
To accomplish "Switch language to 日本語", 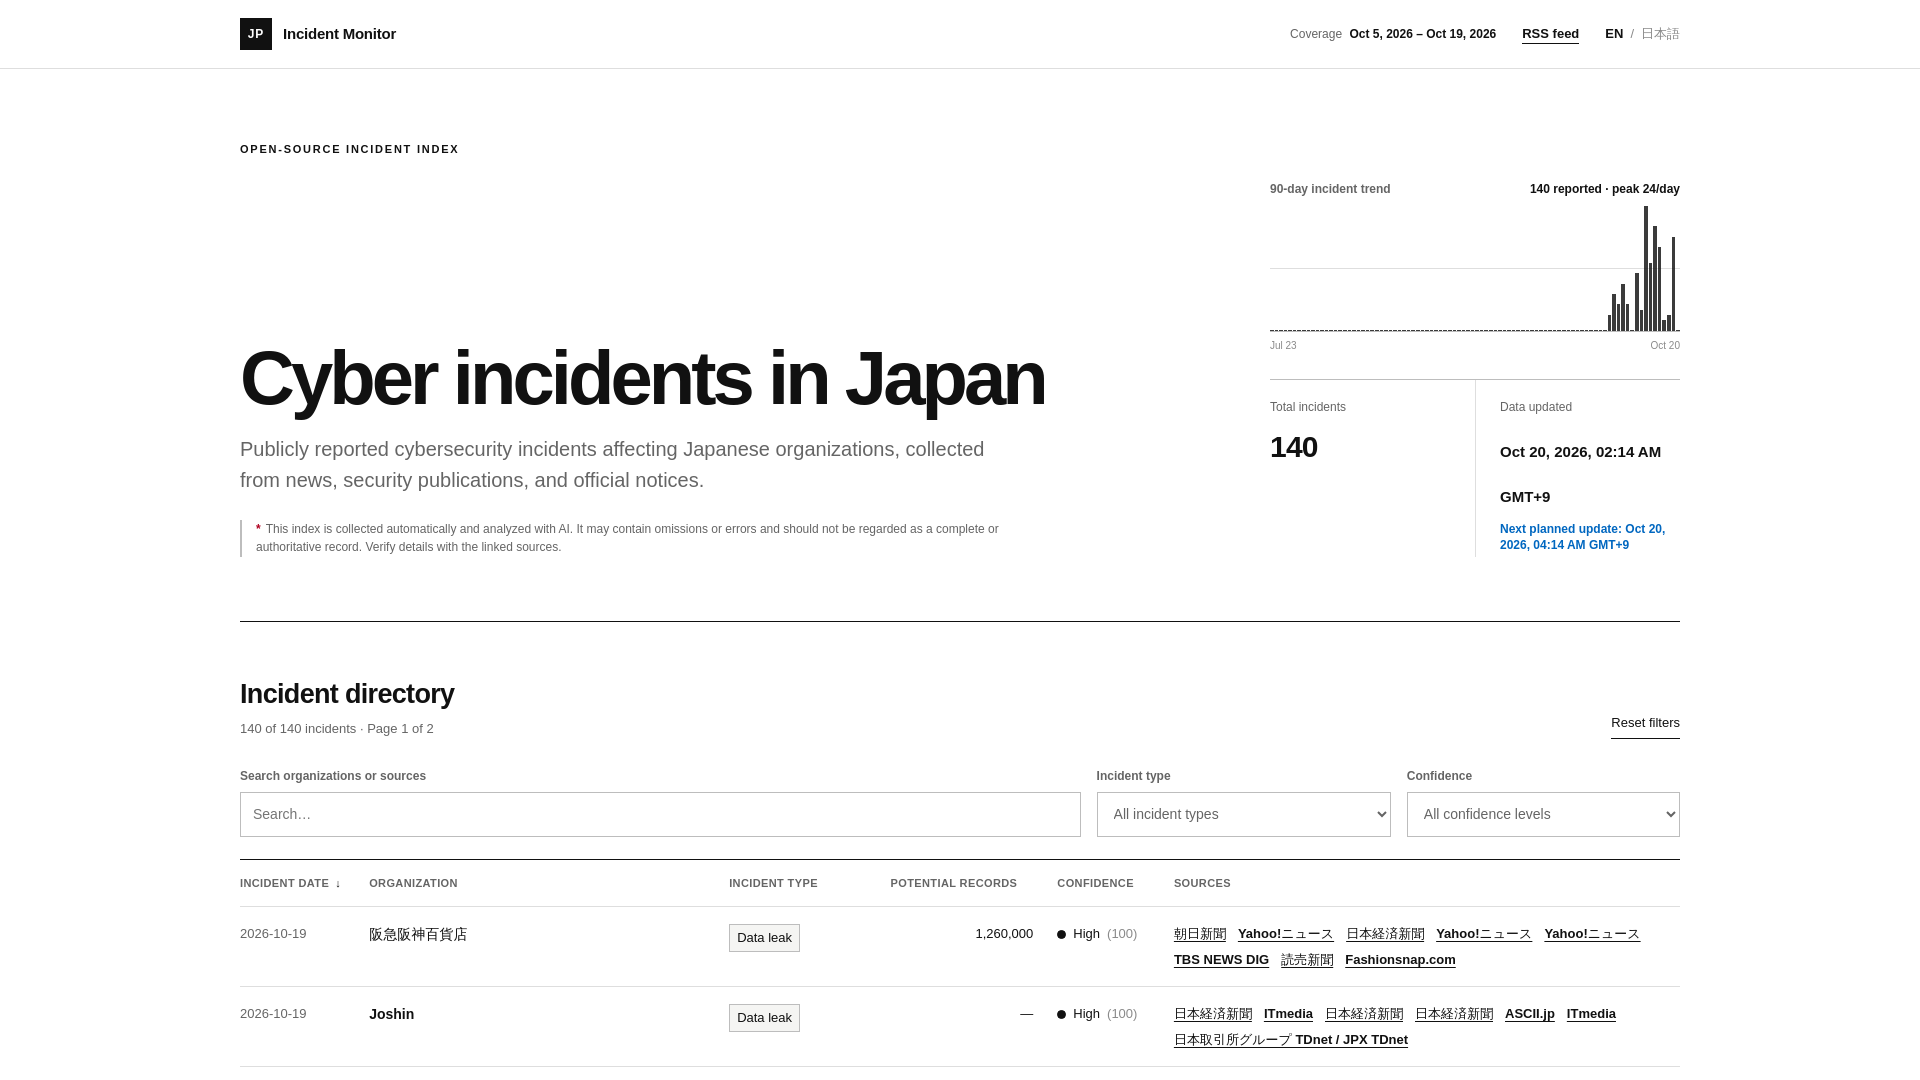I will [1660, 34].
